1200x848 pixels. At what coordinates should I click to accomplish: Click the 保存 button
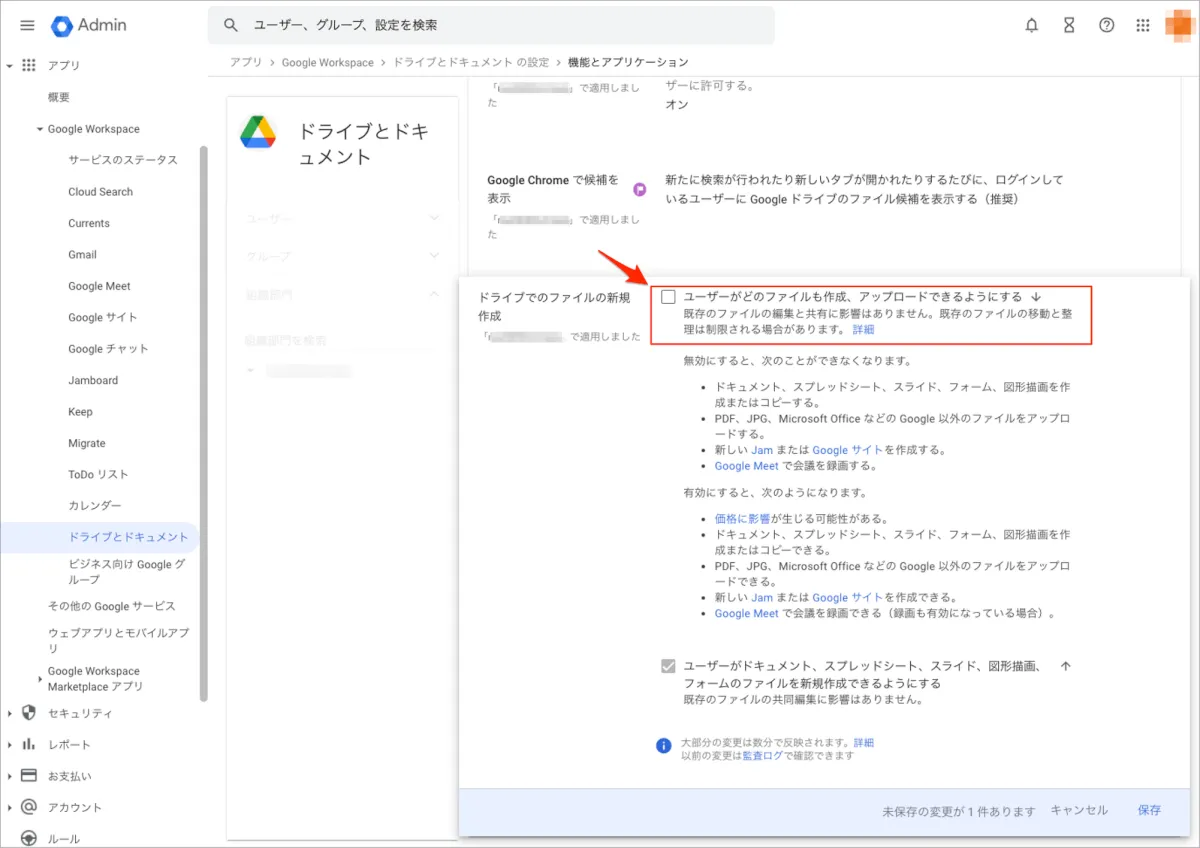[x=1149, y=810]
